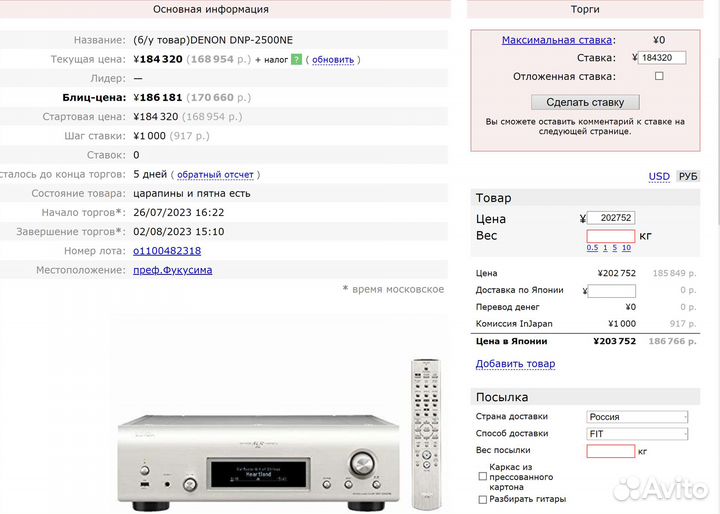Click the green tax help question icon
This screenshot has height=514, width=720.
click(297, 60)
